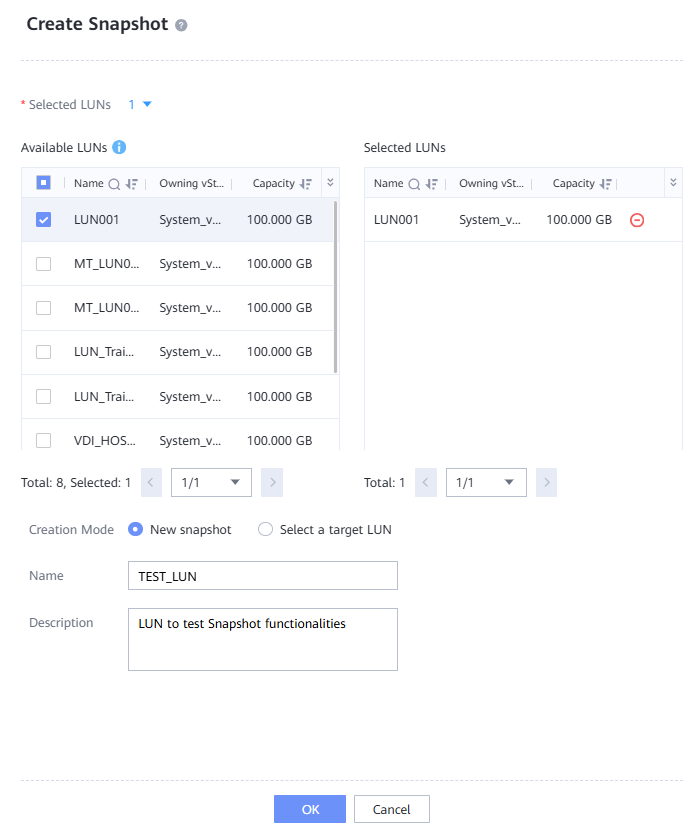Viewport: 692px width, 829px height.
Task: Open Selected LUNs page number dropdown
Action: pos(485,483)
